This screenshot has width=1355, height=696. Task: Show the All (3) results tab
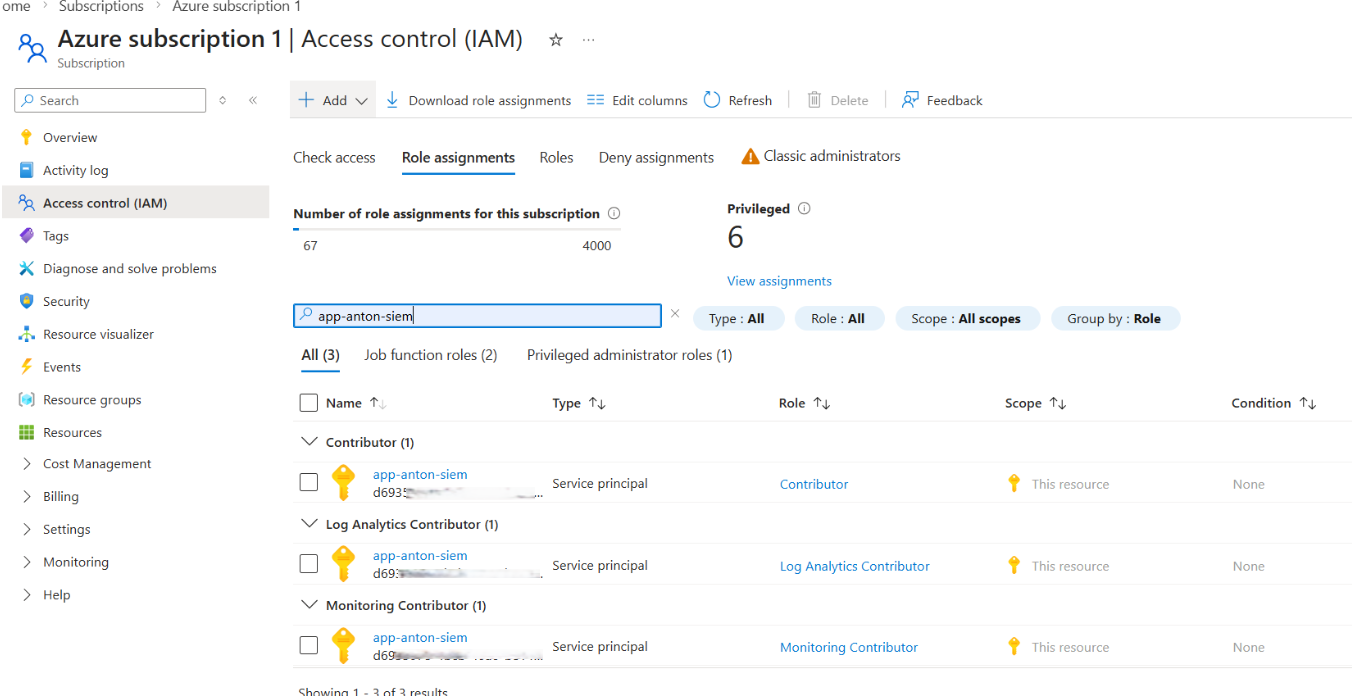tap(320, 355)
